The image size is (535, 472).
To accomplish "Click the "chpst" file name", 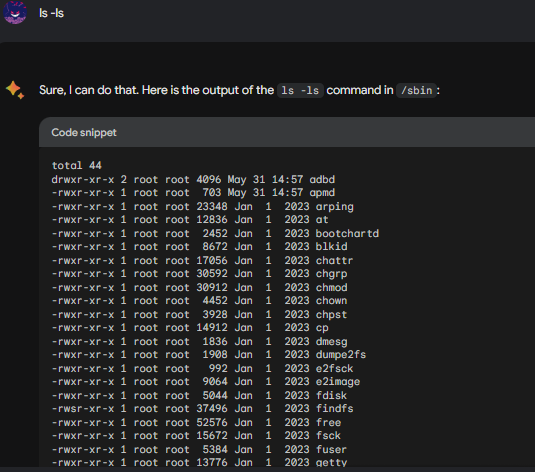I will (x=331, y=314).
